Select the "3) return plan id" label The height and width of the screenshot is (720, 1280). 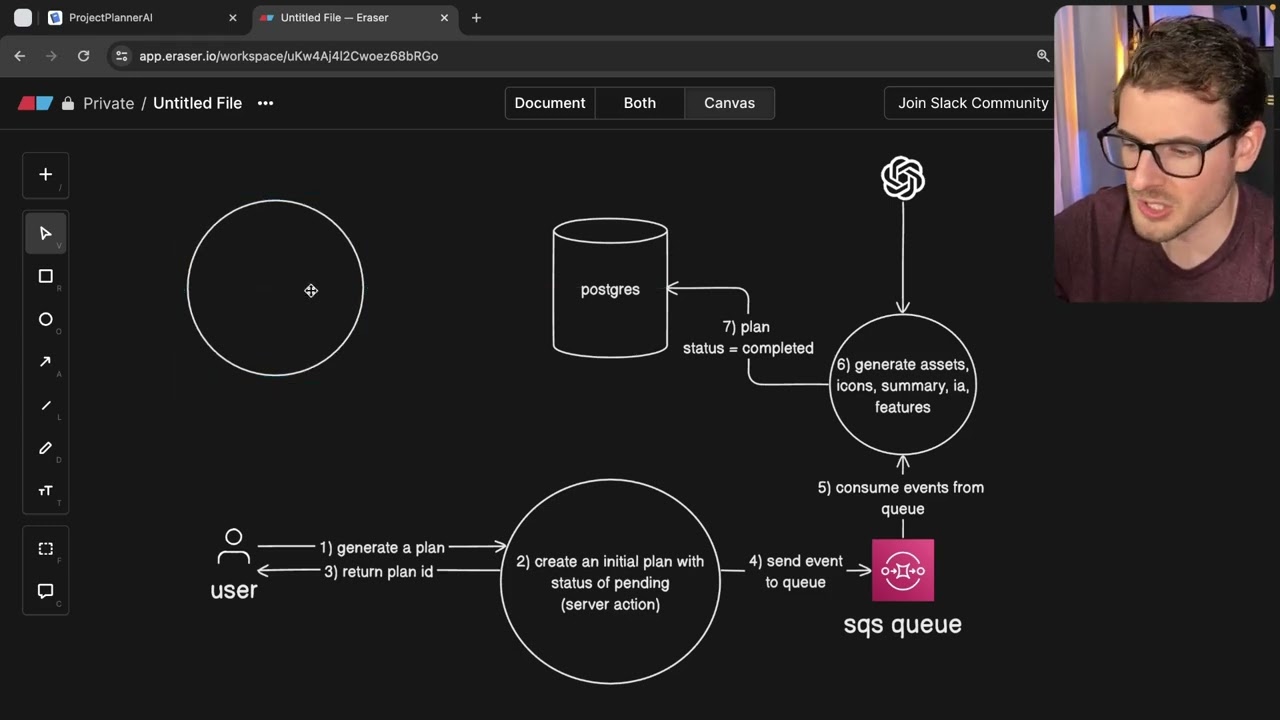[378, 571]
